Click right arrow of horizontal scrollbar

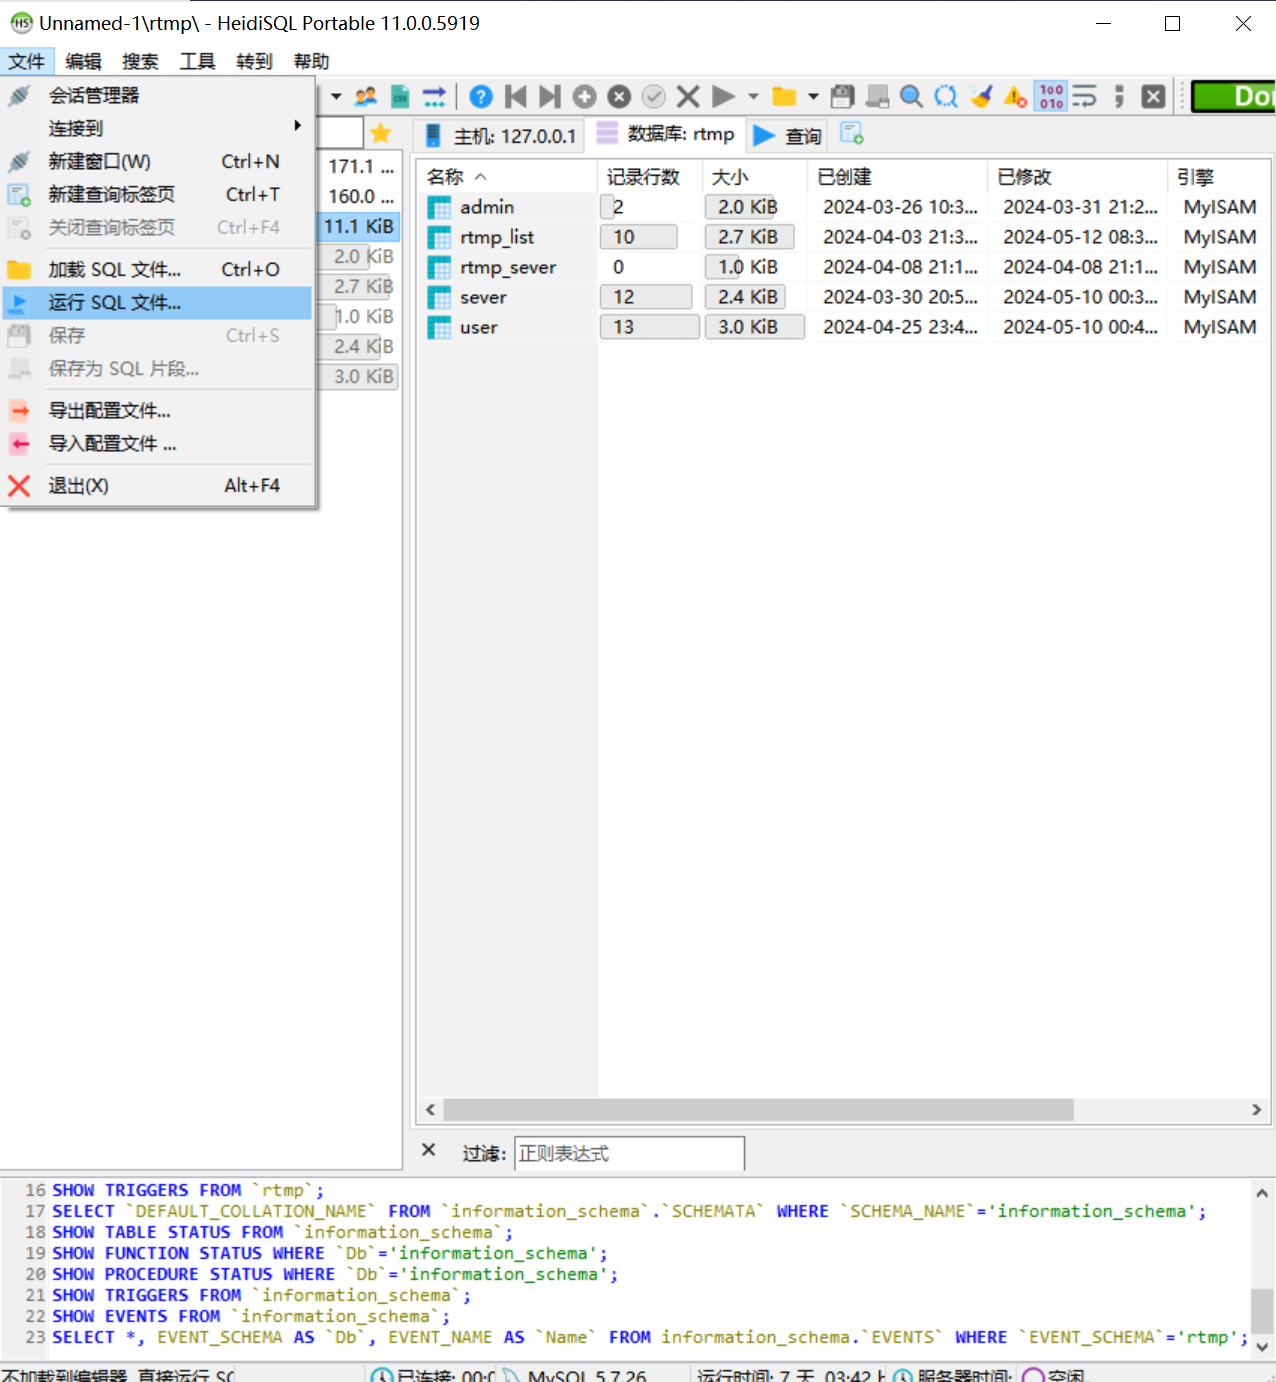tap(1257, 1110)
